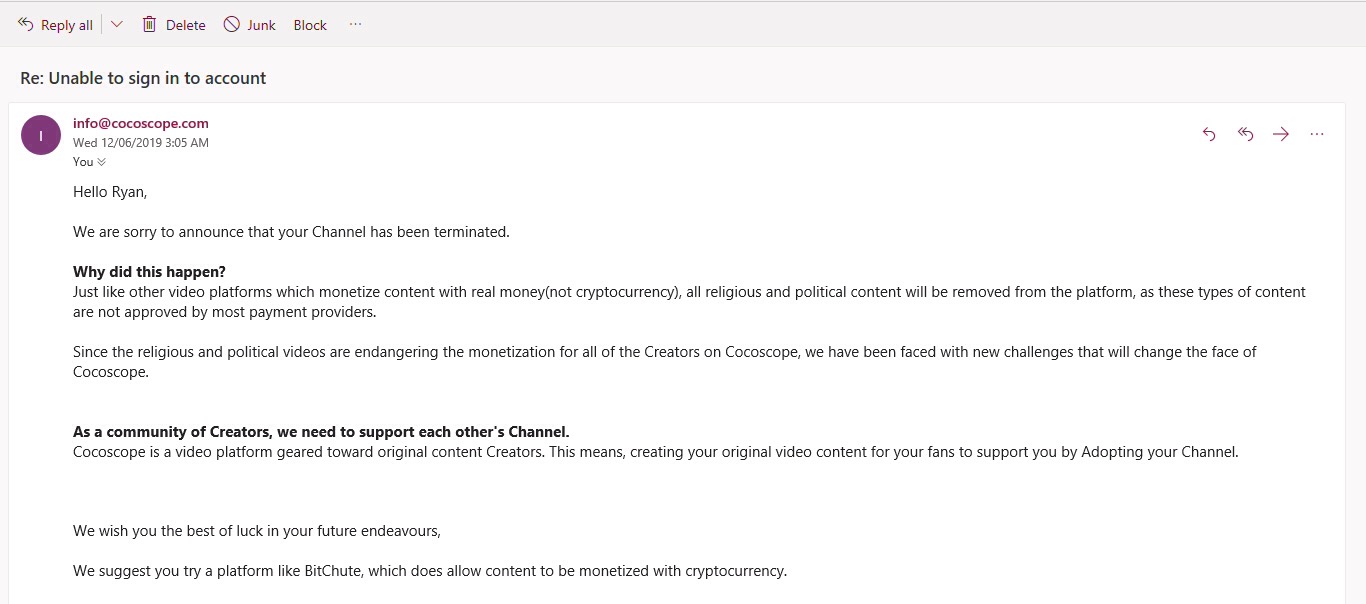Click the Hello Ryan greeting line

pos(110,192)
